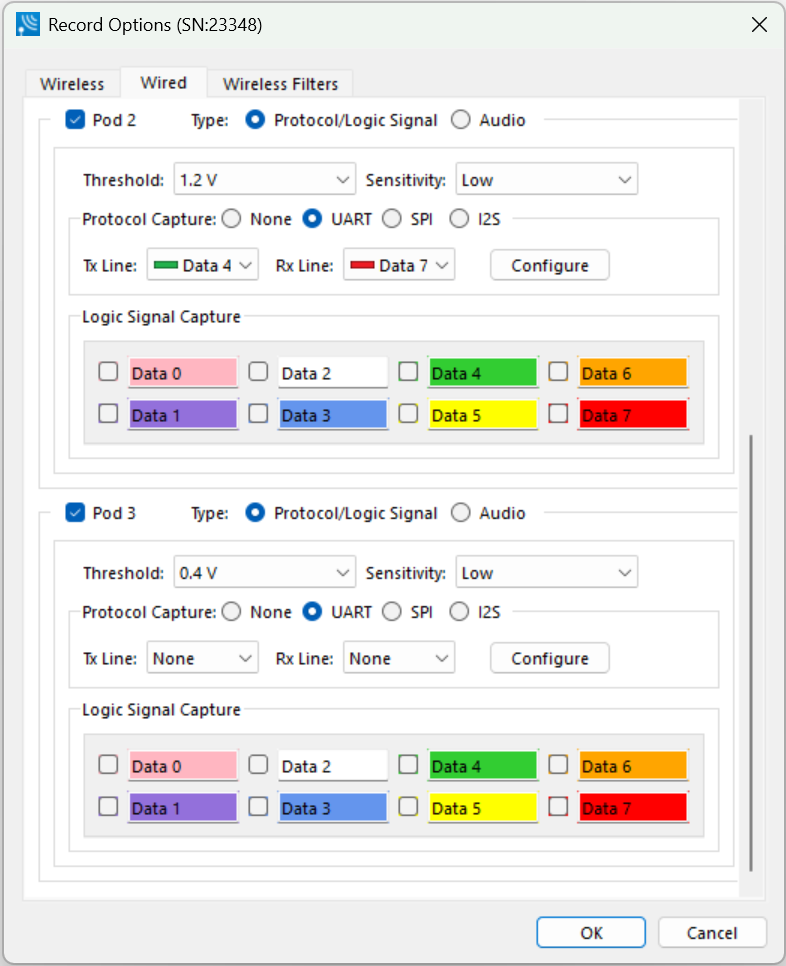Switch to the Wireless tab
This screenshot has height=966, width=786.
click(72, 84)
